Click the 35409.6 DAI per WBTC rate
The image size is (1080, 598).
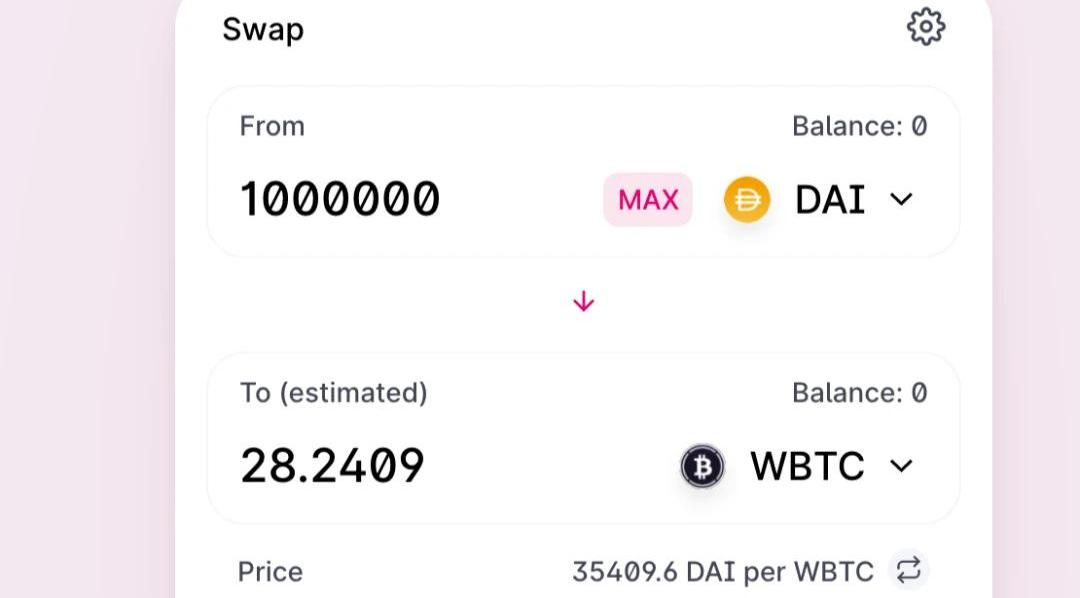[x=722, y=572]
